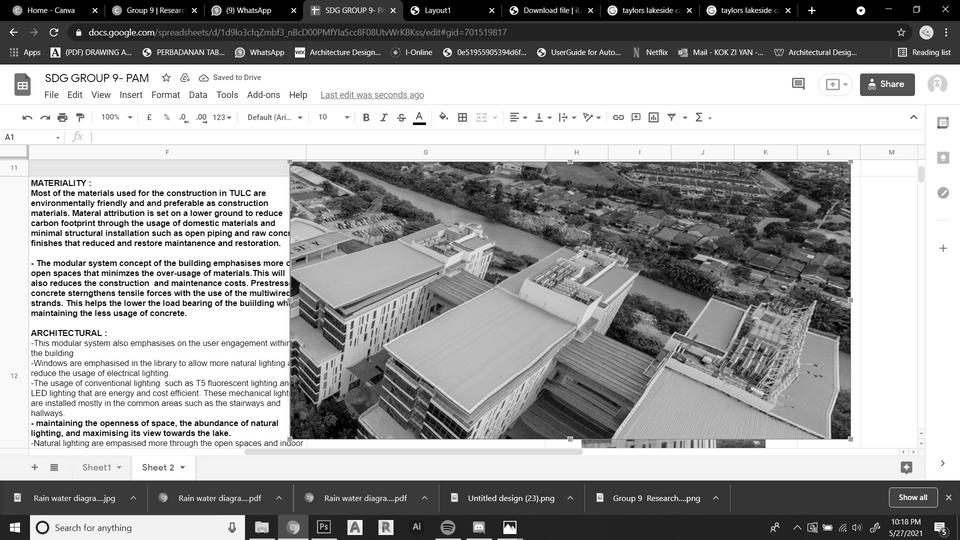Open text wrapping dropdown
Screen dimensions: 960x540
tap(567, 117)
